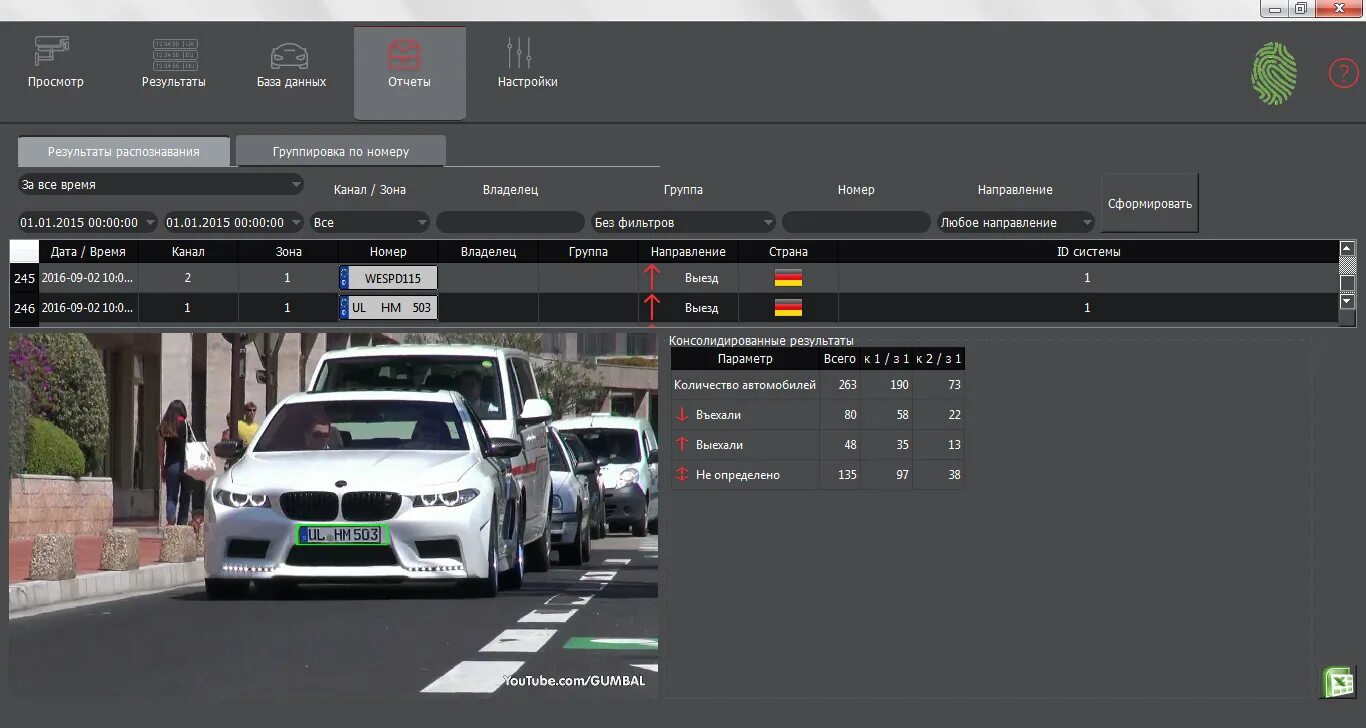The width and height of the screenshot is (1366, 728).
Task: Open the Группа "Без фильтров" dropdown
Action: (681, 222)
